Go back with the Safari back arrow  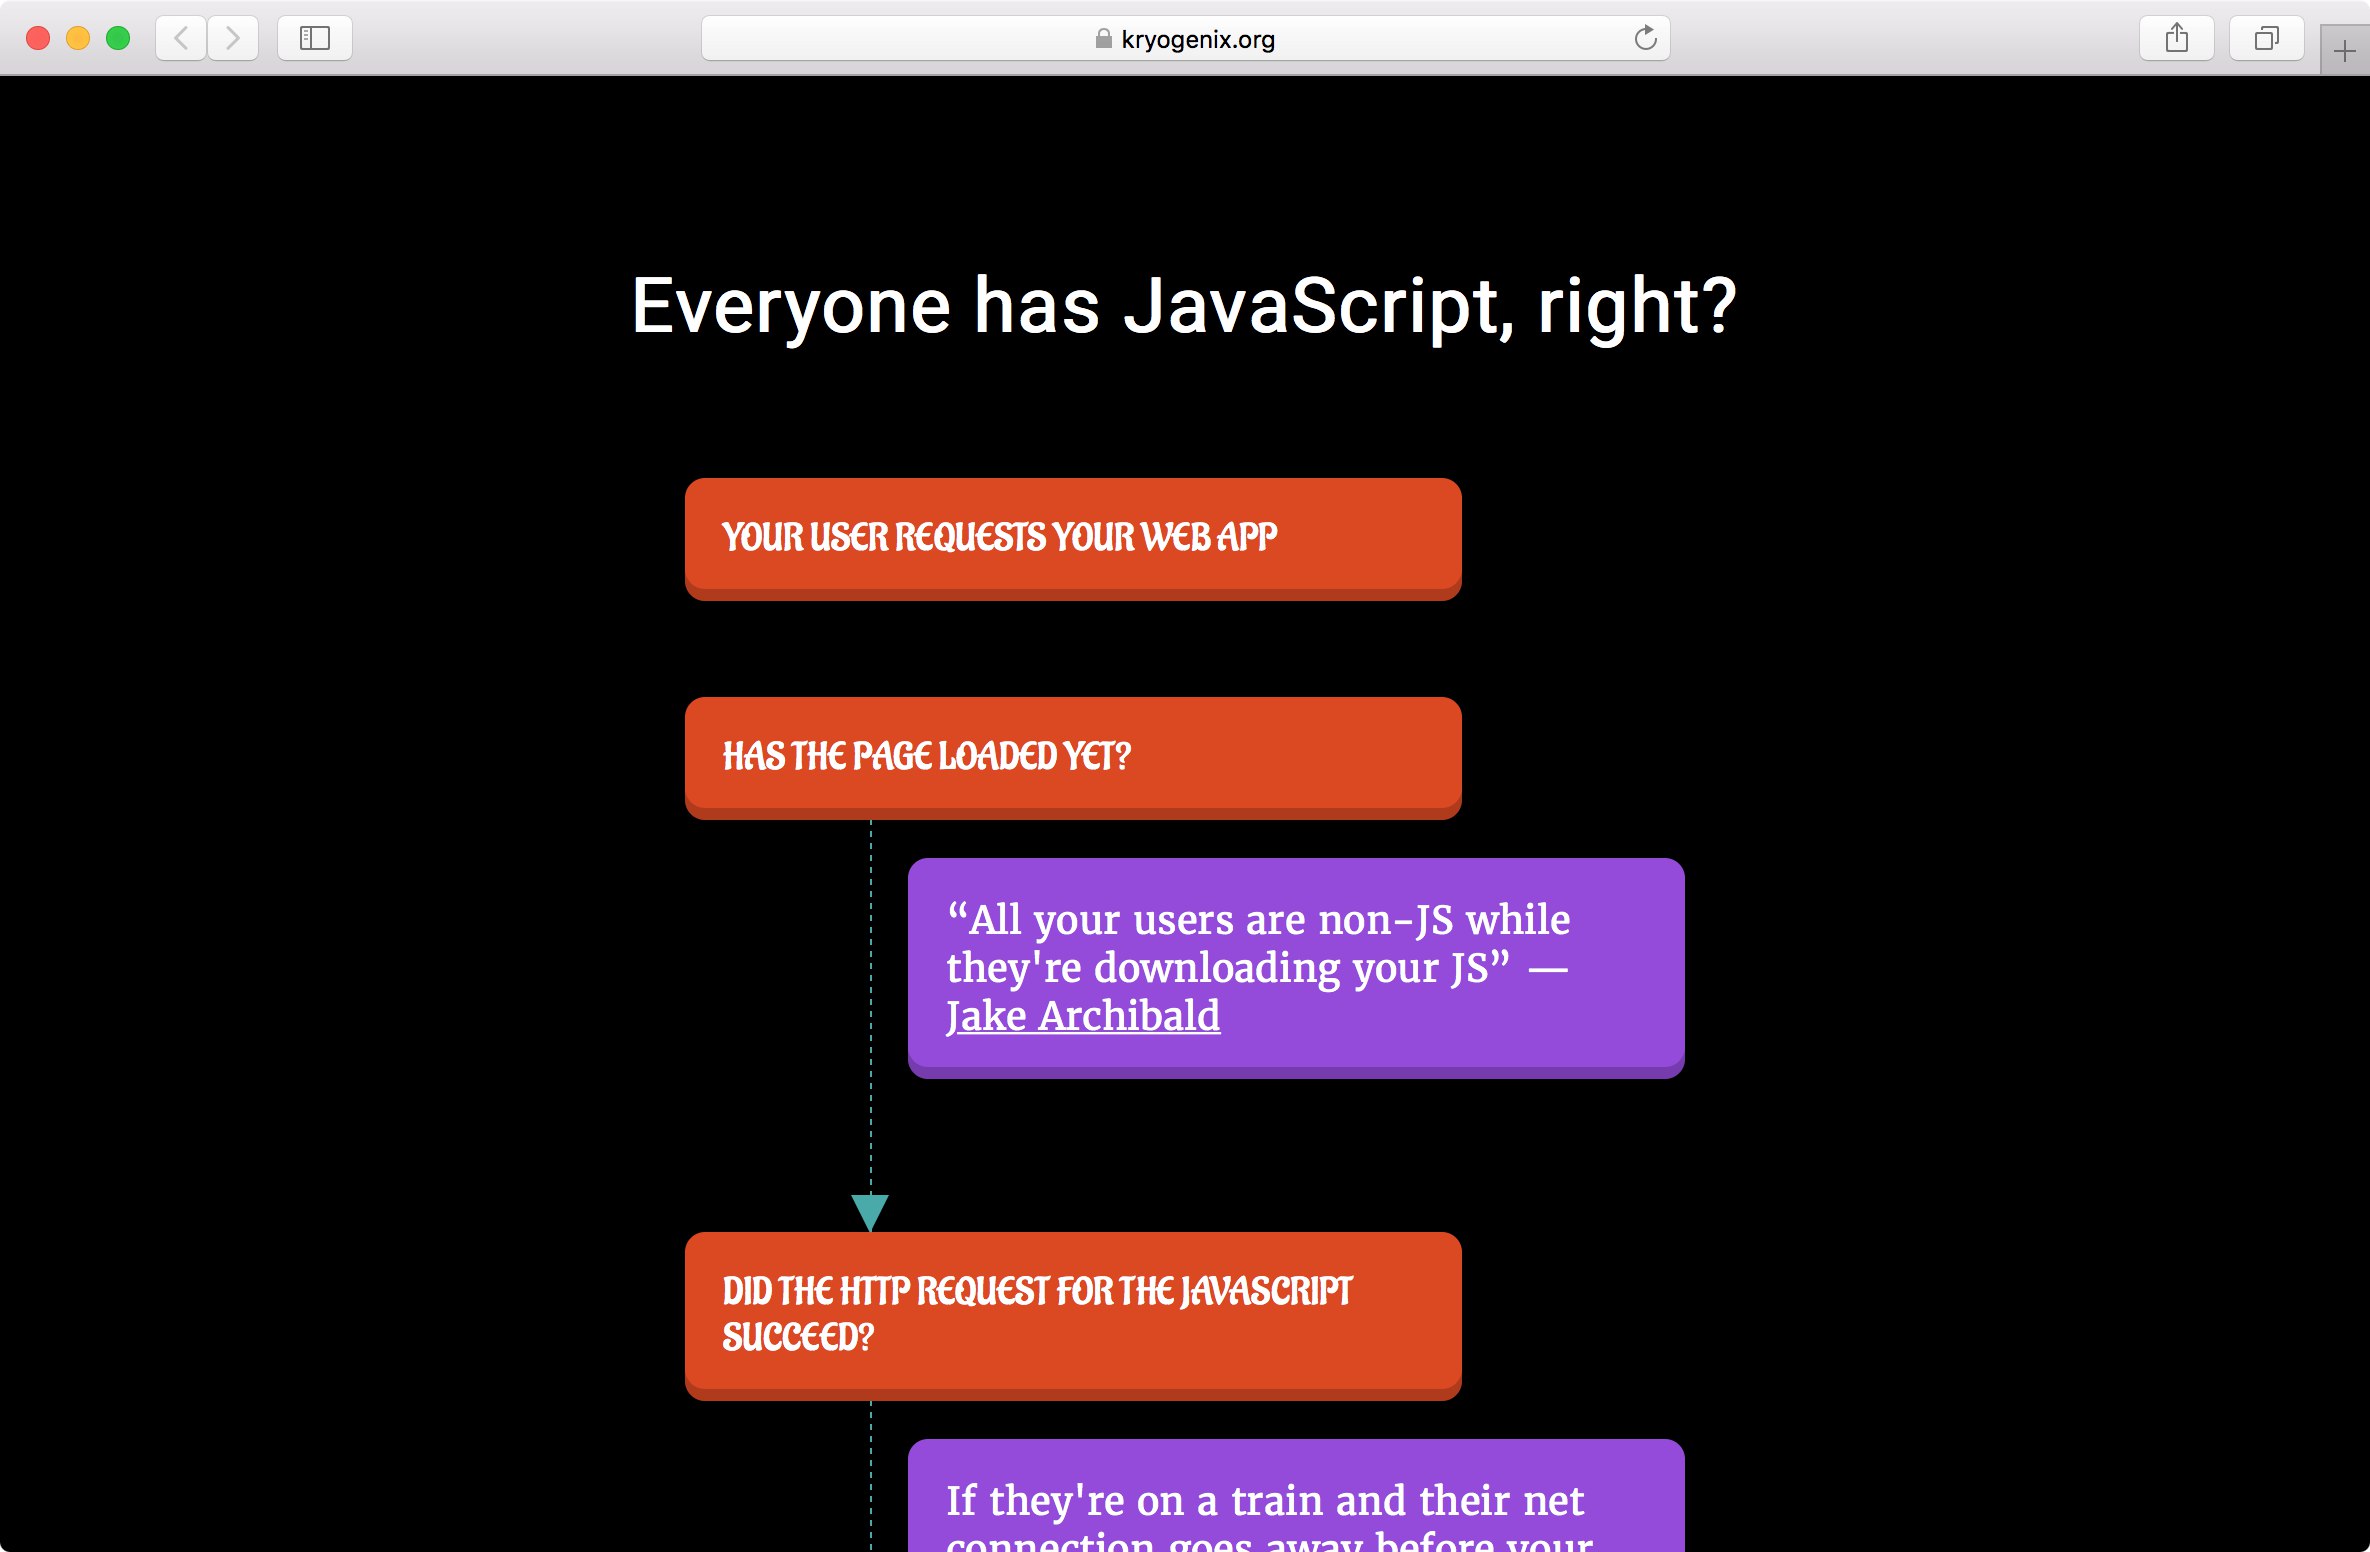181,38
